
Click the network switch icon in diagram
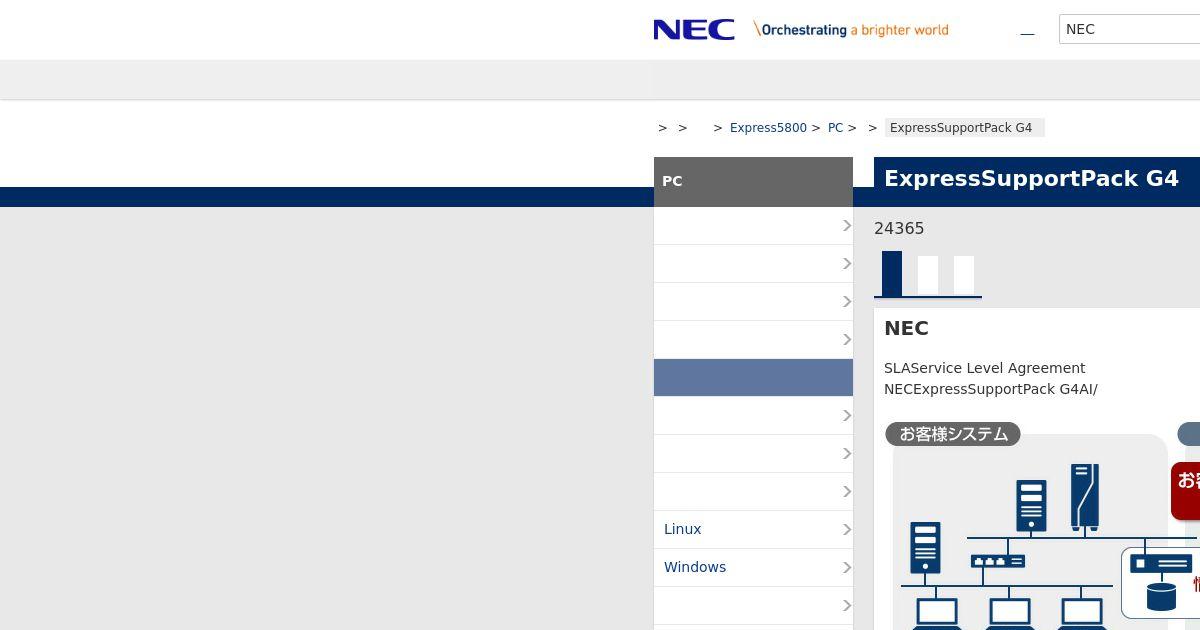(998, 561)
